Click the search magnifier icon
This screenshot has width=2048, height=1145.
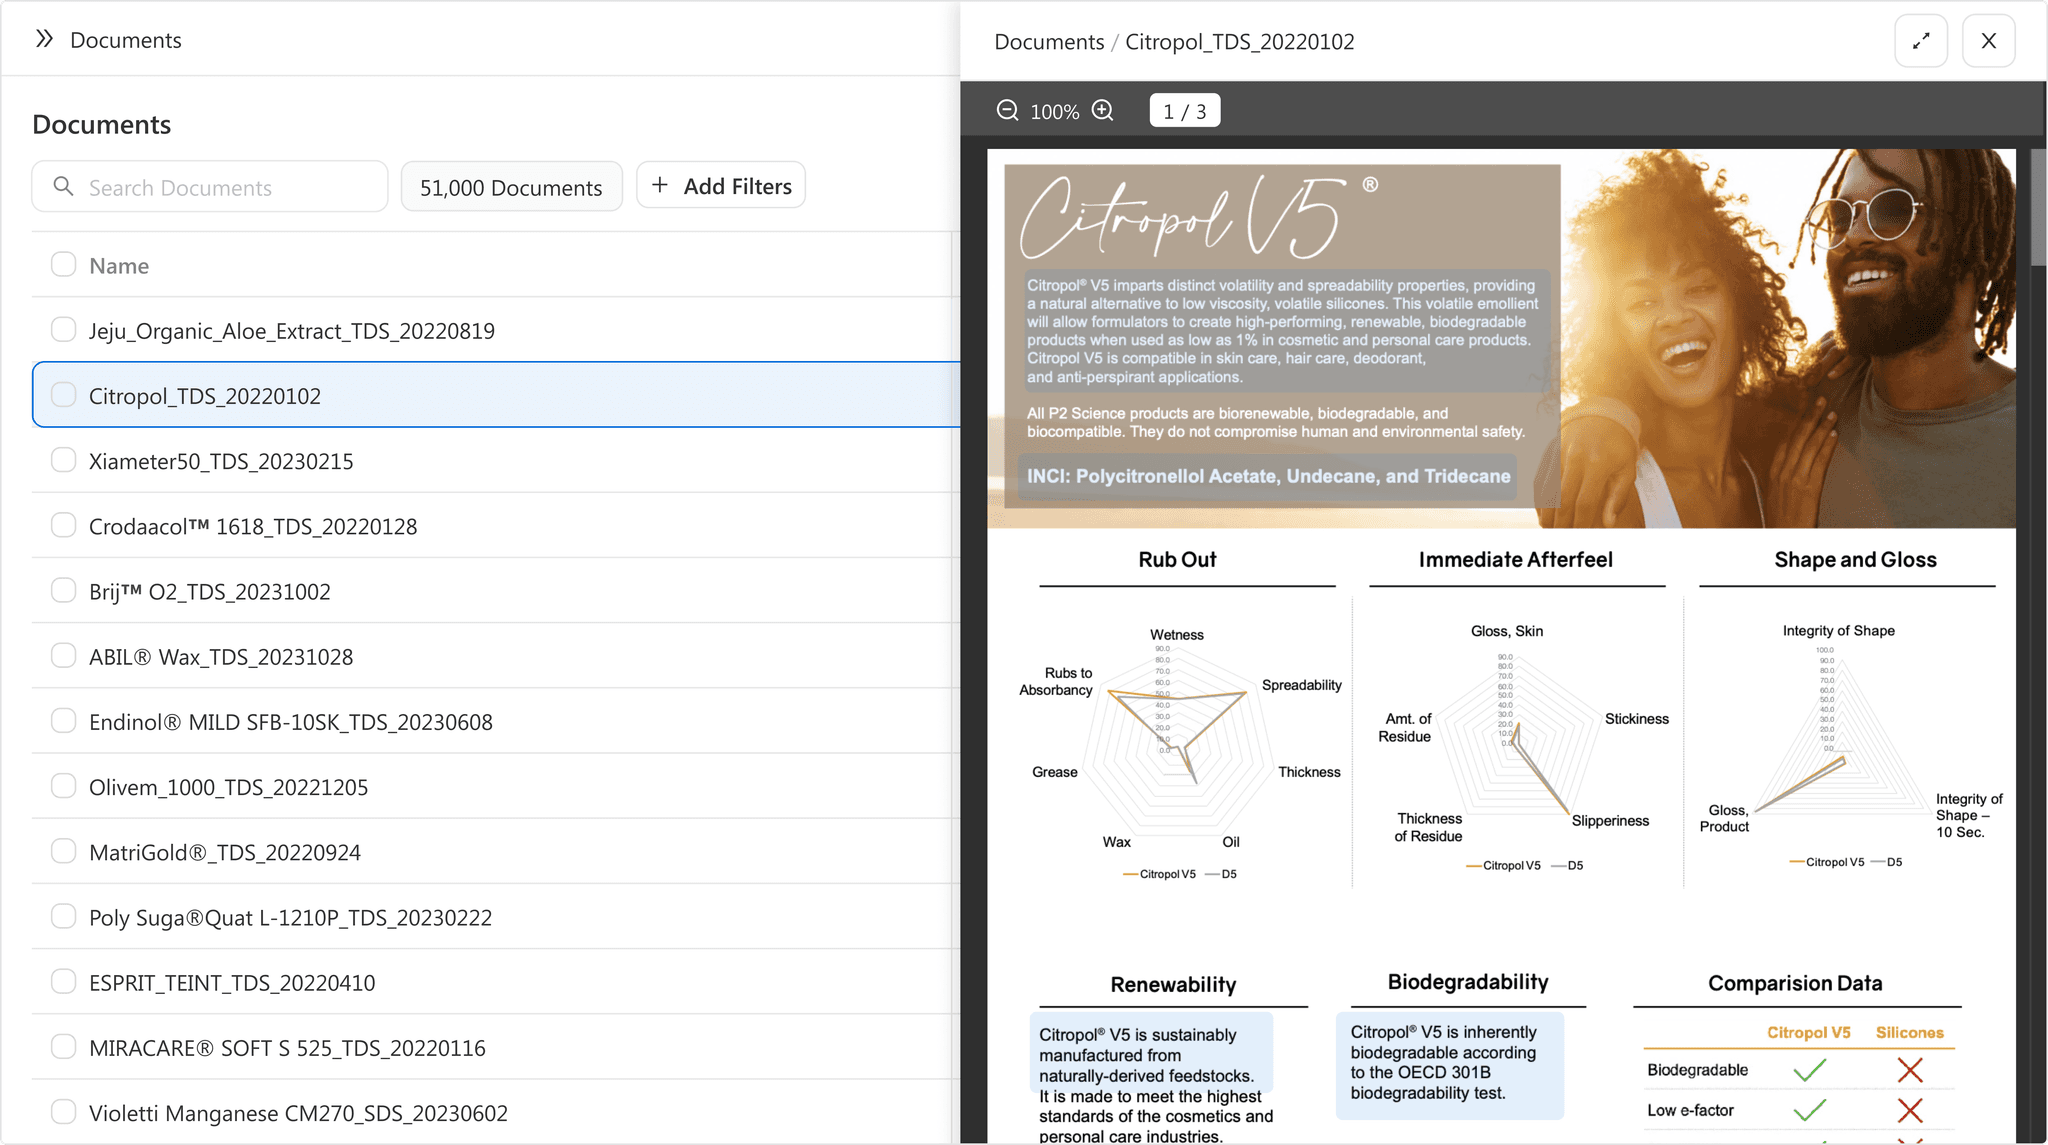[63, 187]
